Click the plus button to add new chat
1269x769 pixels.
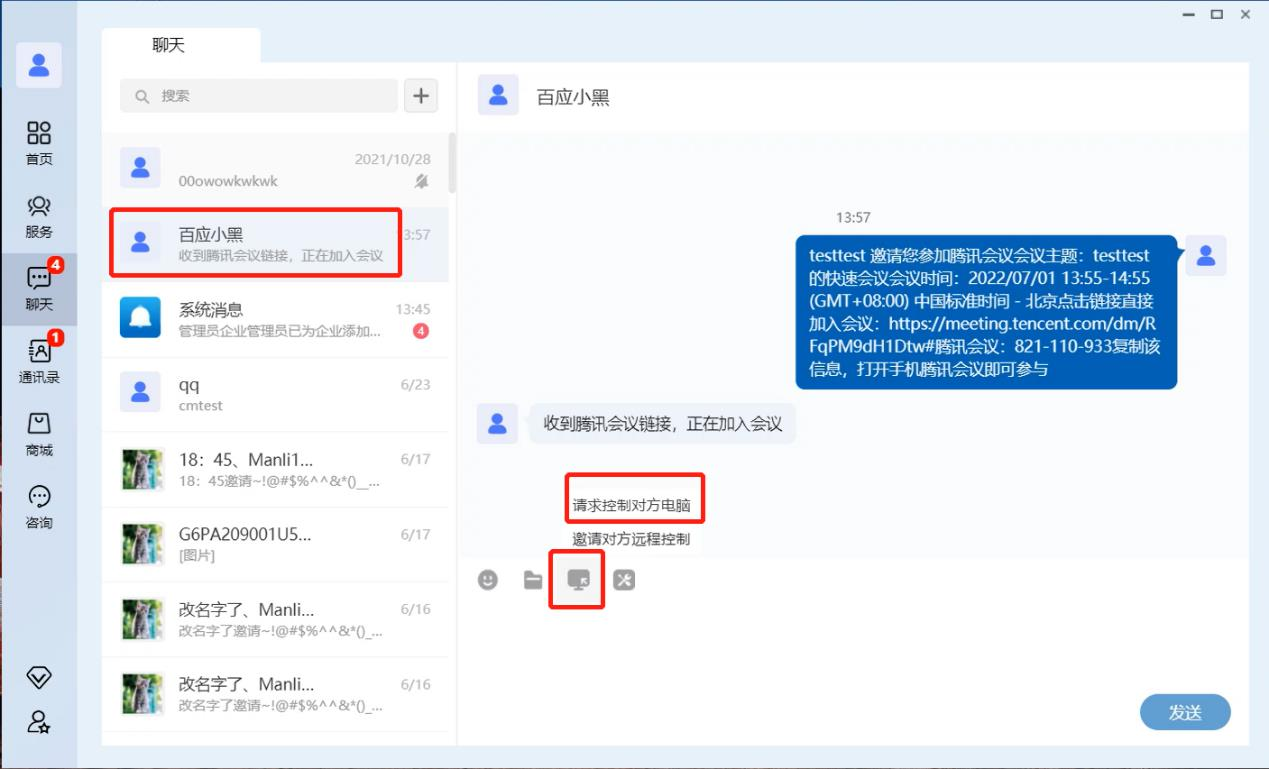coord(421,96)
